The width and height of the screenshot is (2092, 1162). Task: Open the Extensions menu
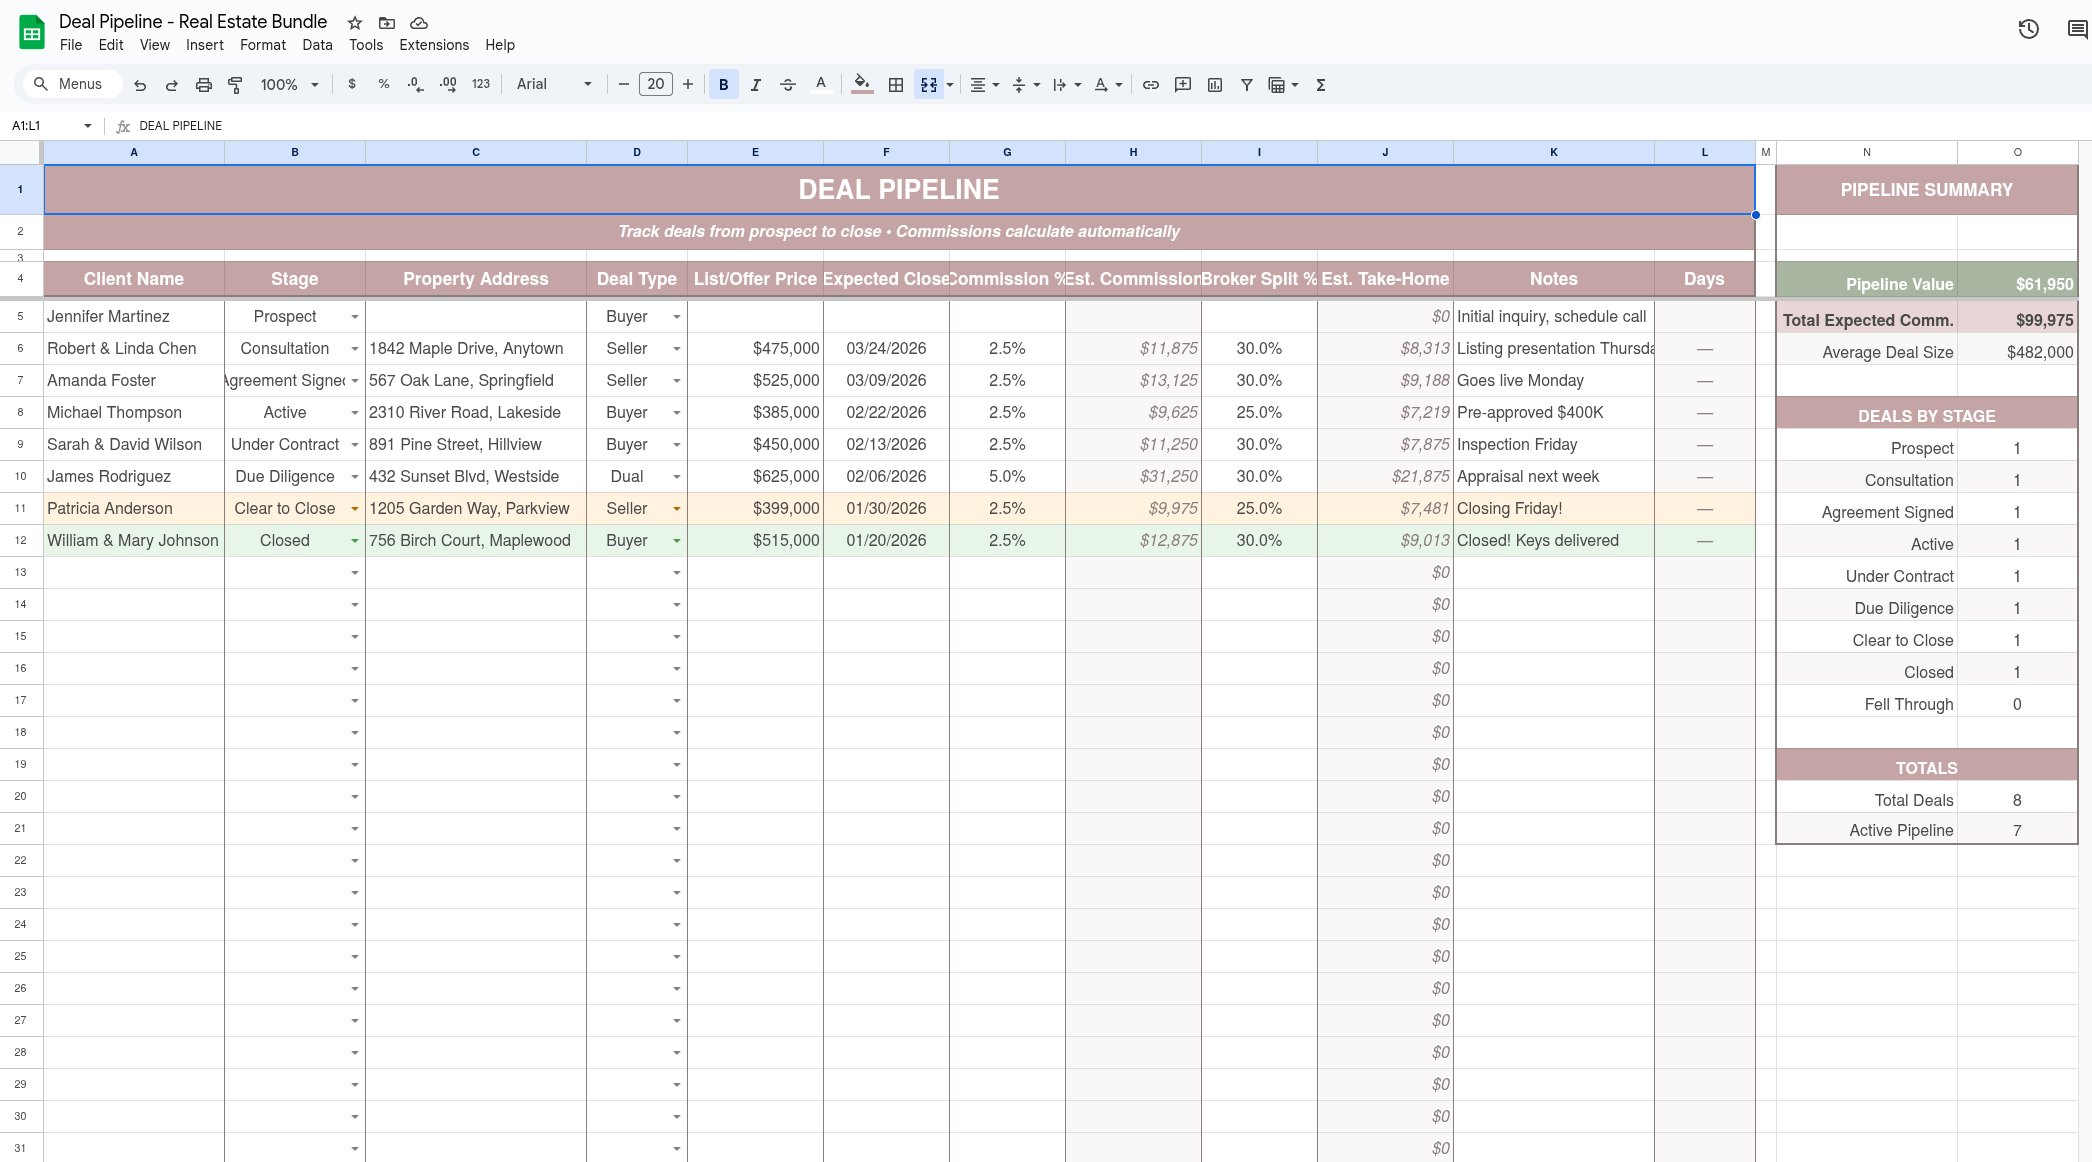coord(433,45)
